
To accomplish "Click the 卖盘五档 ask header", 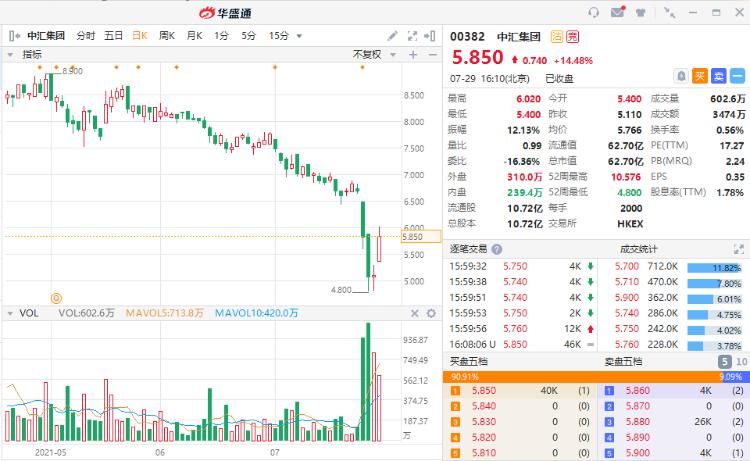I will (x=623, y=362).
